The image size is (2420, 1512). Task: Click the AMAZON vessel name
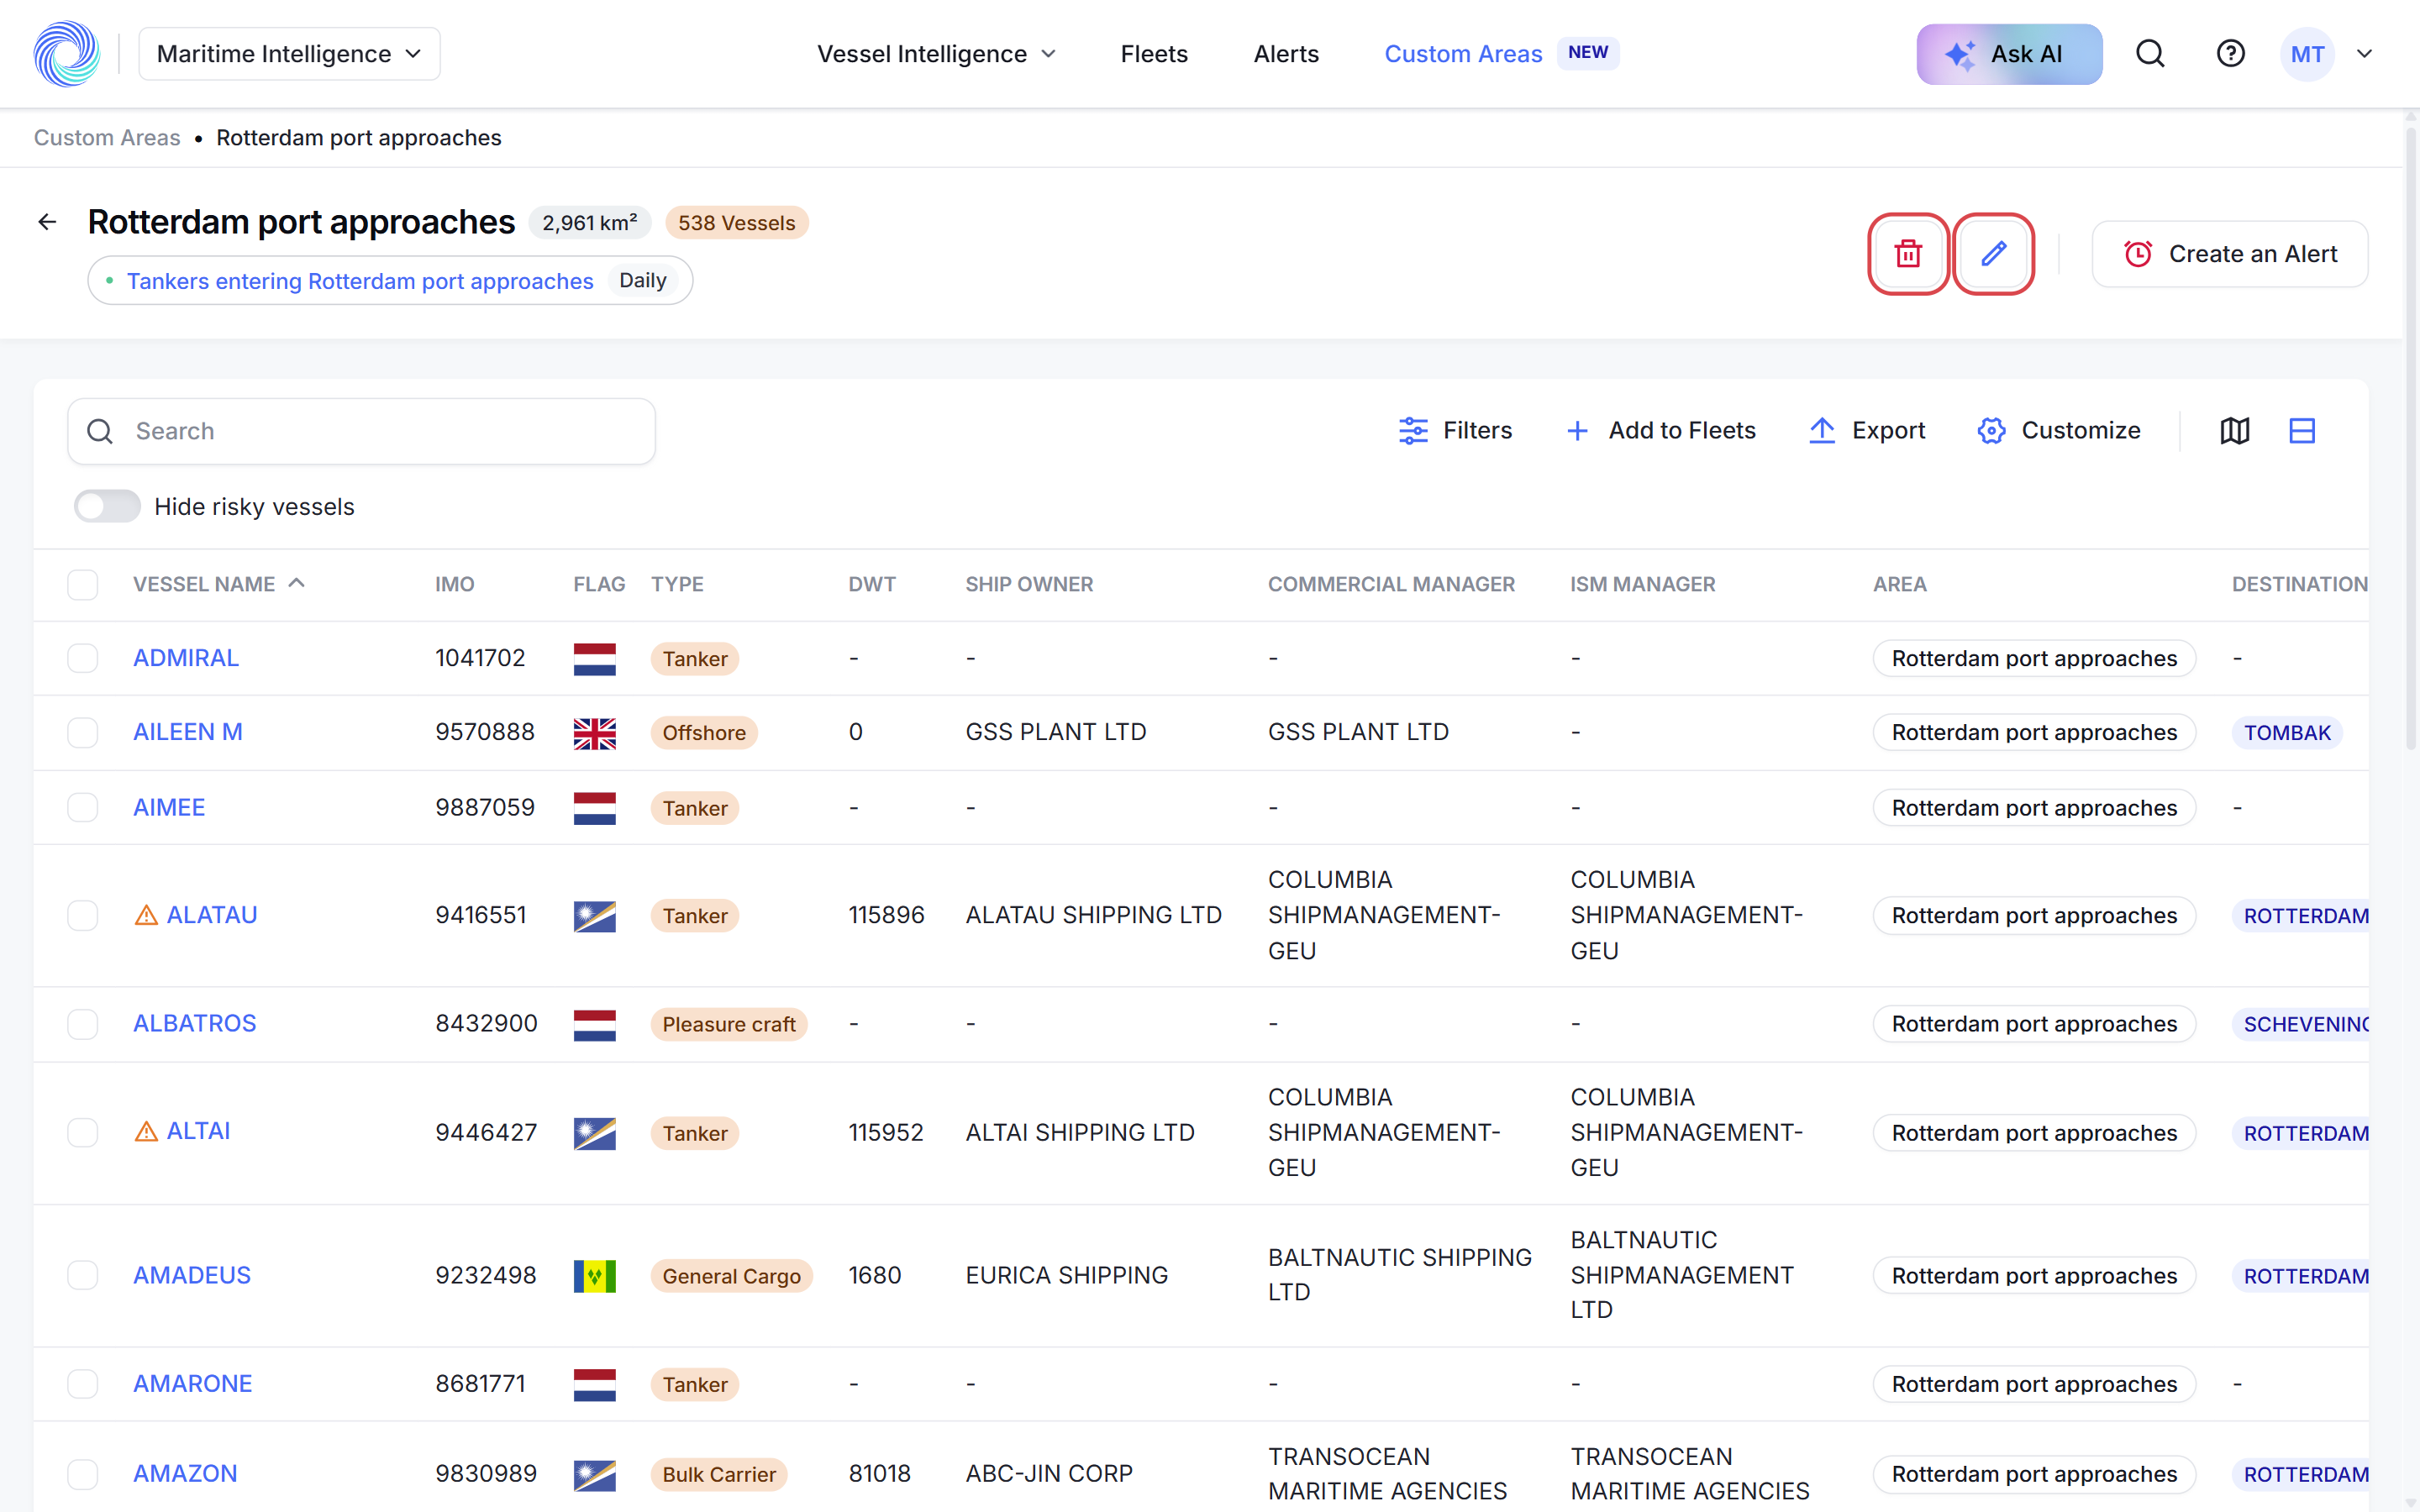[185, 1473]
